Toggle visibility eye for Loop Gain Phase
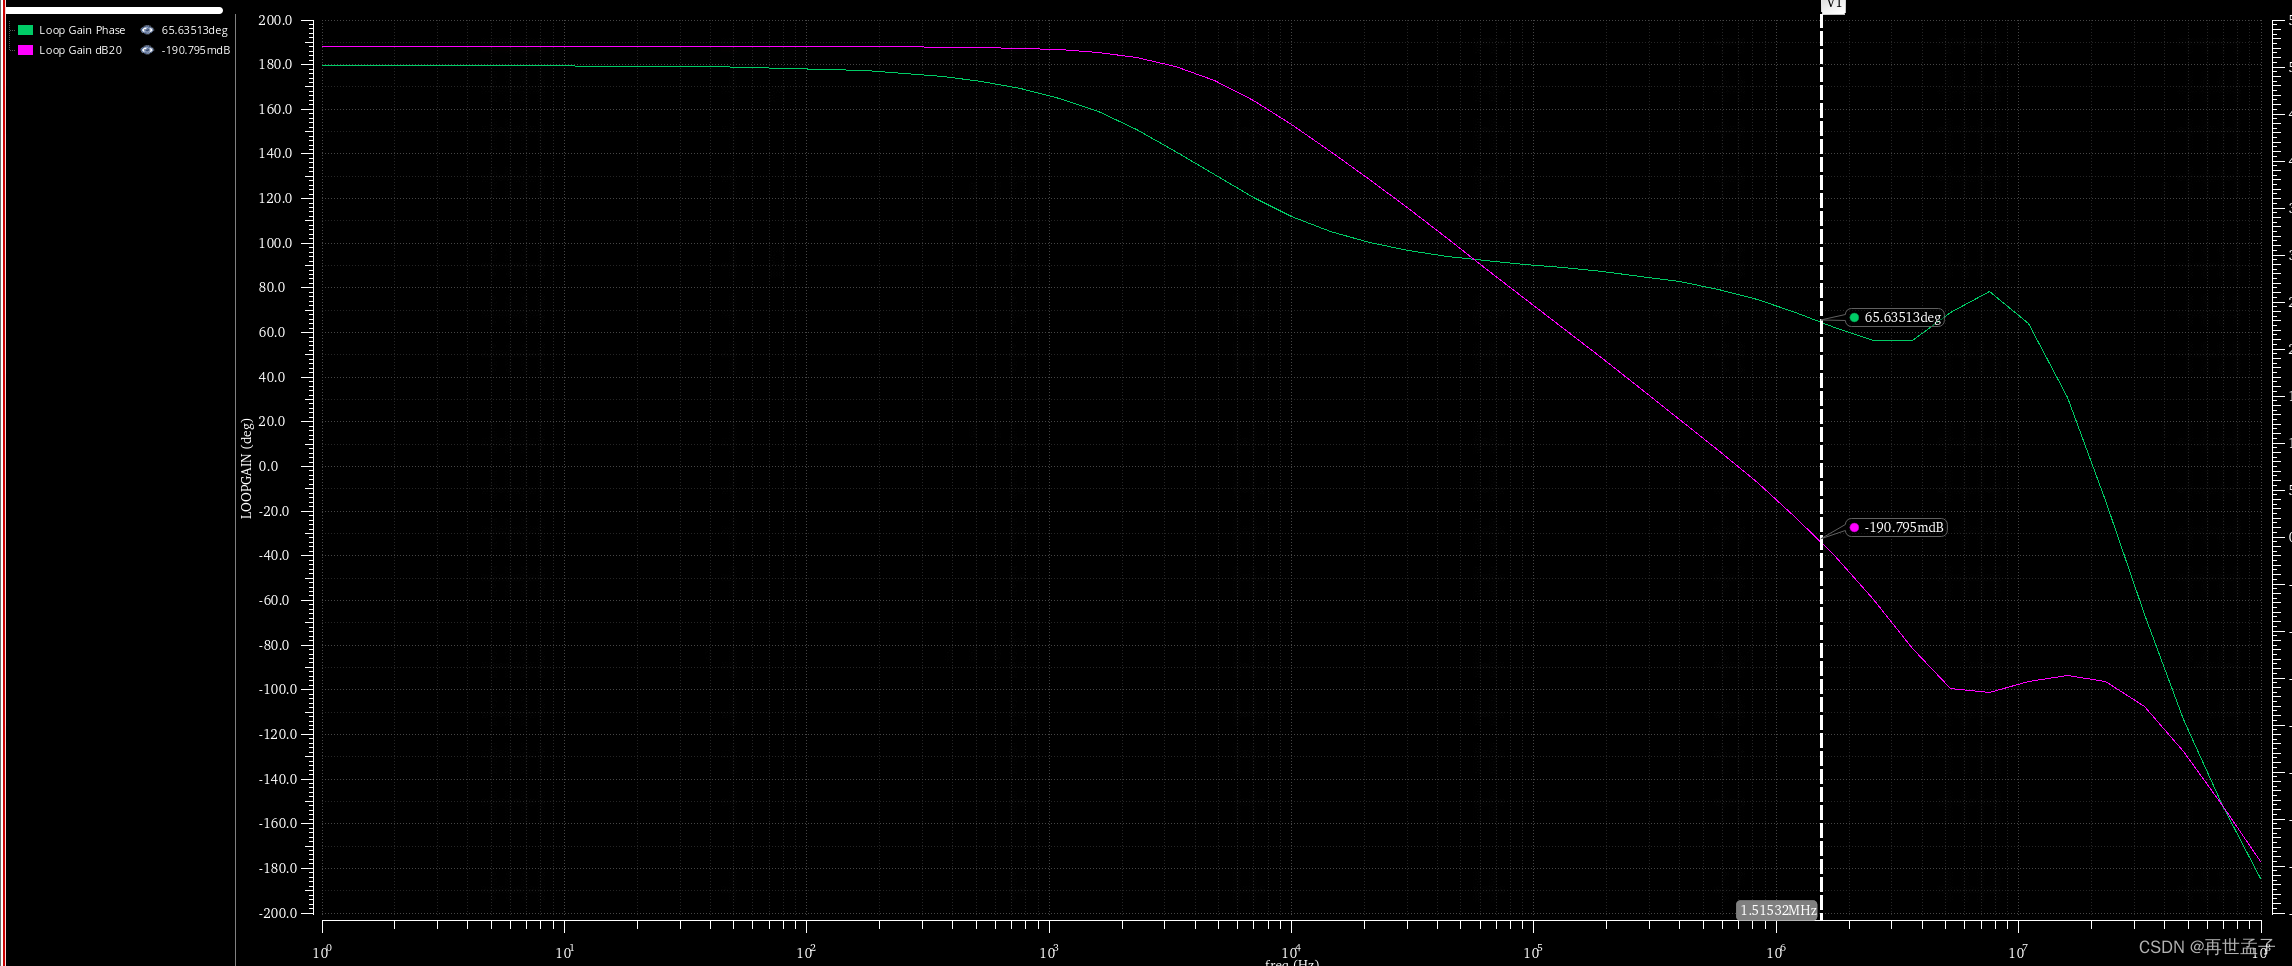The image size is (2292, 966). pyautogui.click(x=147, y=30)
